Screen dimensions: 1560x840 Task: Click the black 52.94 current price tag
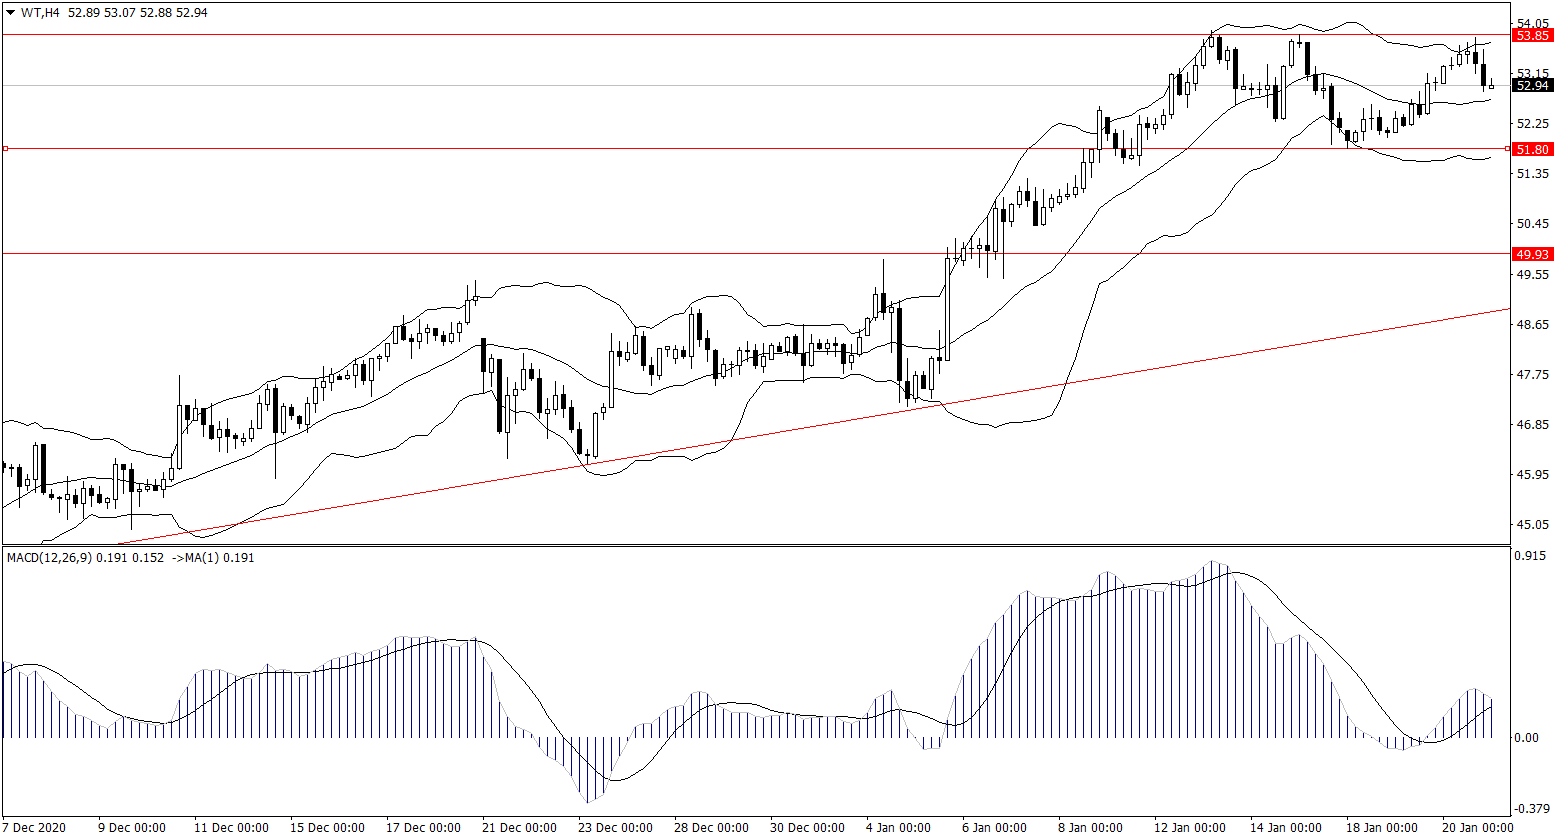point(1532,86)
